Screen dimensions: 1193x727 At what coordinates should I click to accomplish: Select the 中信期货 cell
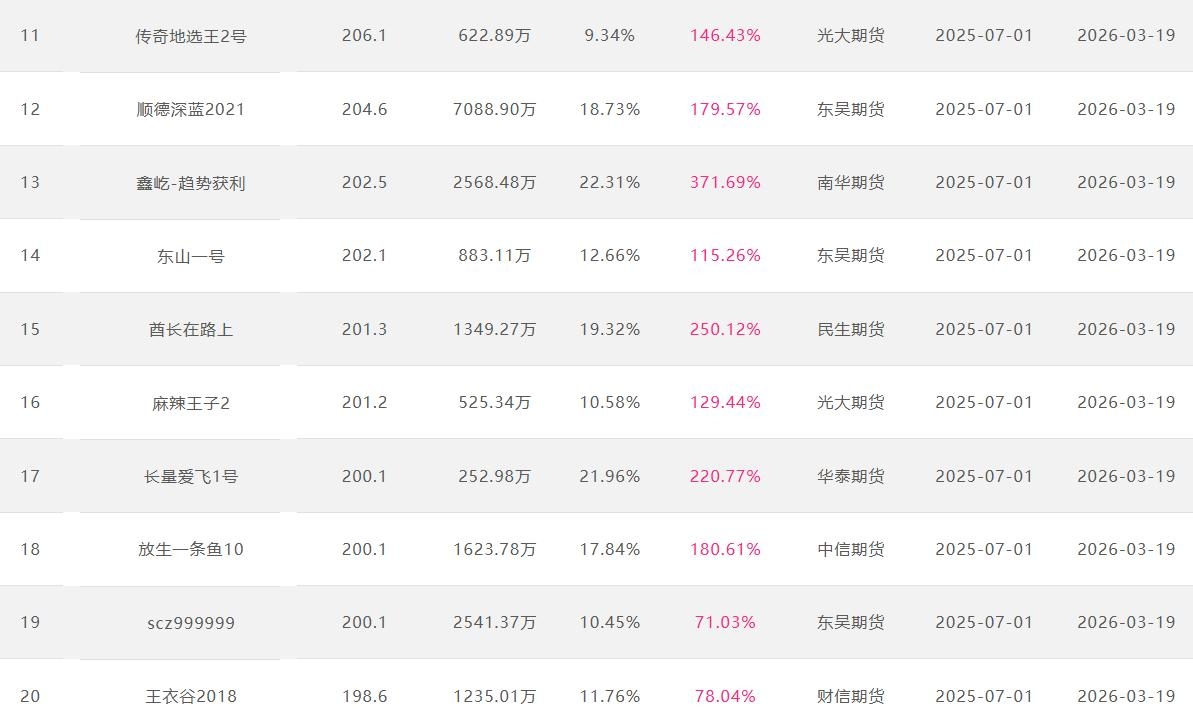tap(850, 549)
